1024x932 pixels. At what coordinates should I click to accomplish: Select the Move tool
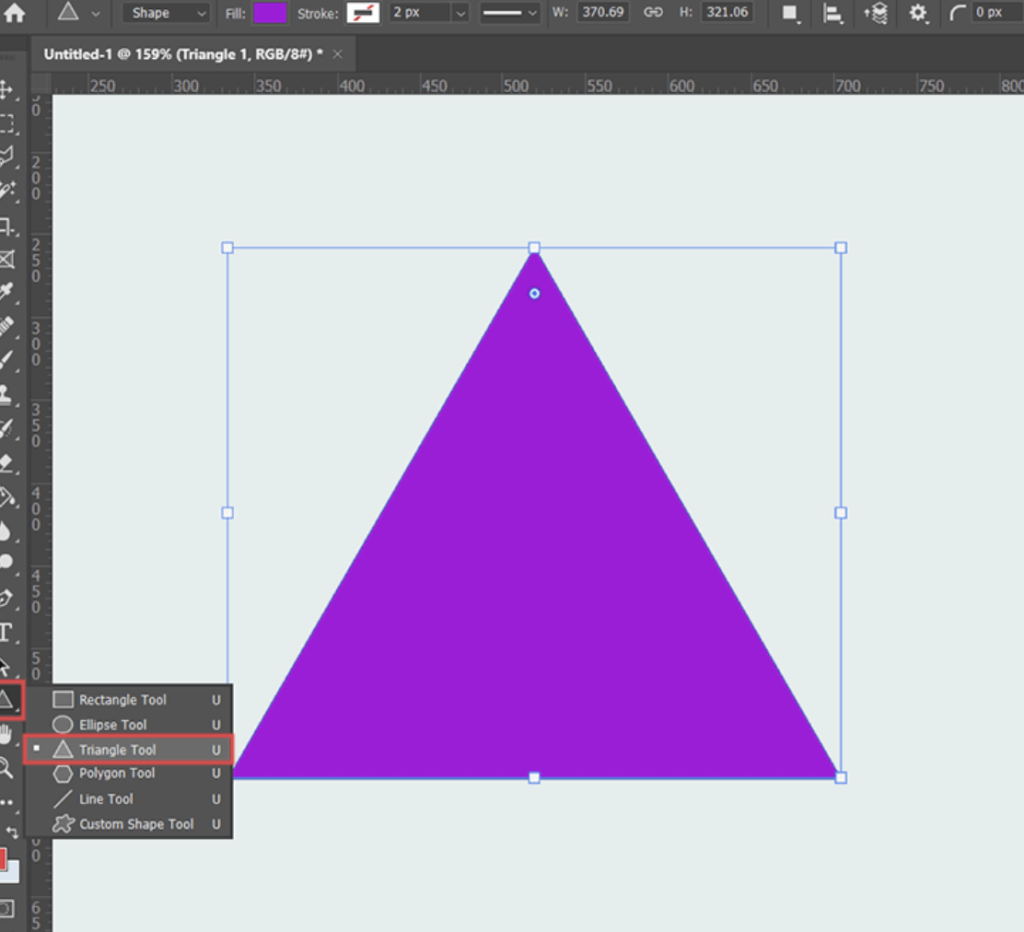click(7, 90)
